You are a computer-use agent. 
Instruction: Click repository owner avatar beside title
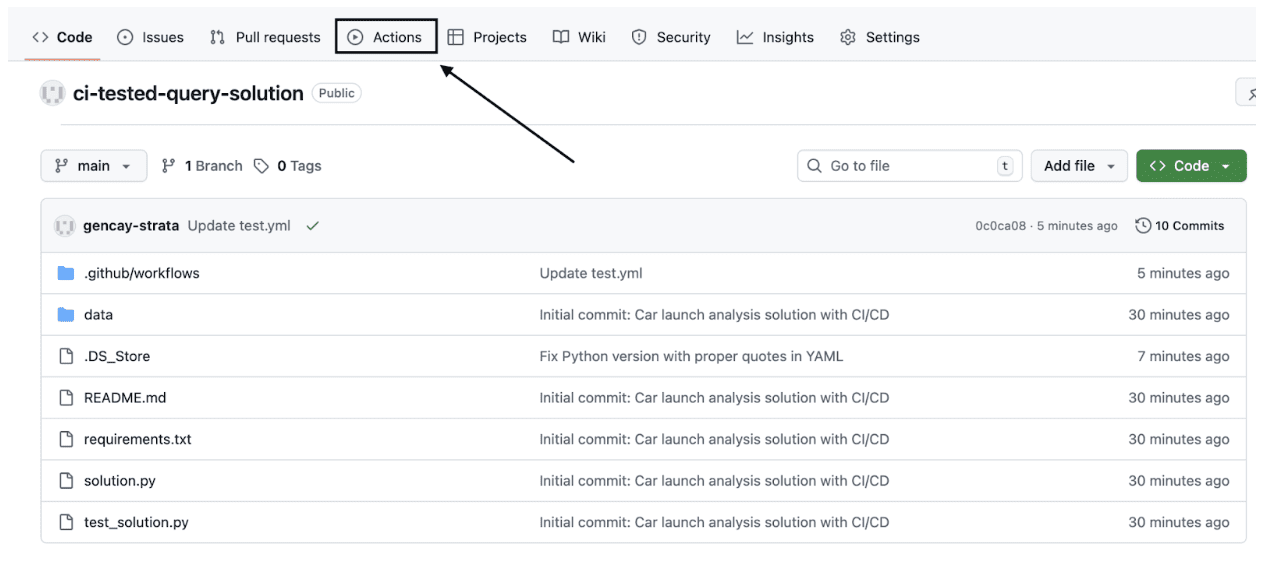click(x=52, y=93)
